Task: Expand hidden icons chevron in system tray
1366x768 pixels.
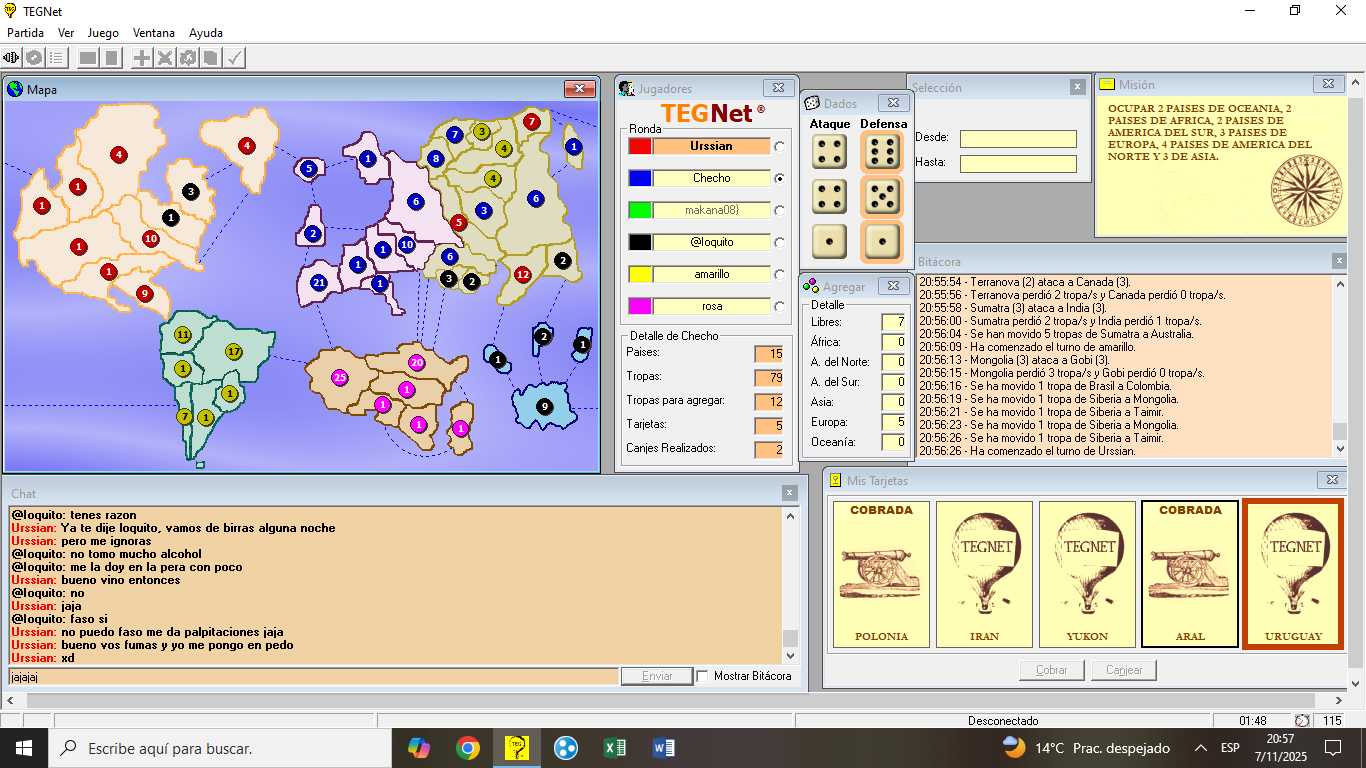Action: (x=1200, y=748)
